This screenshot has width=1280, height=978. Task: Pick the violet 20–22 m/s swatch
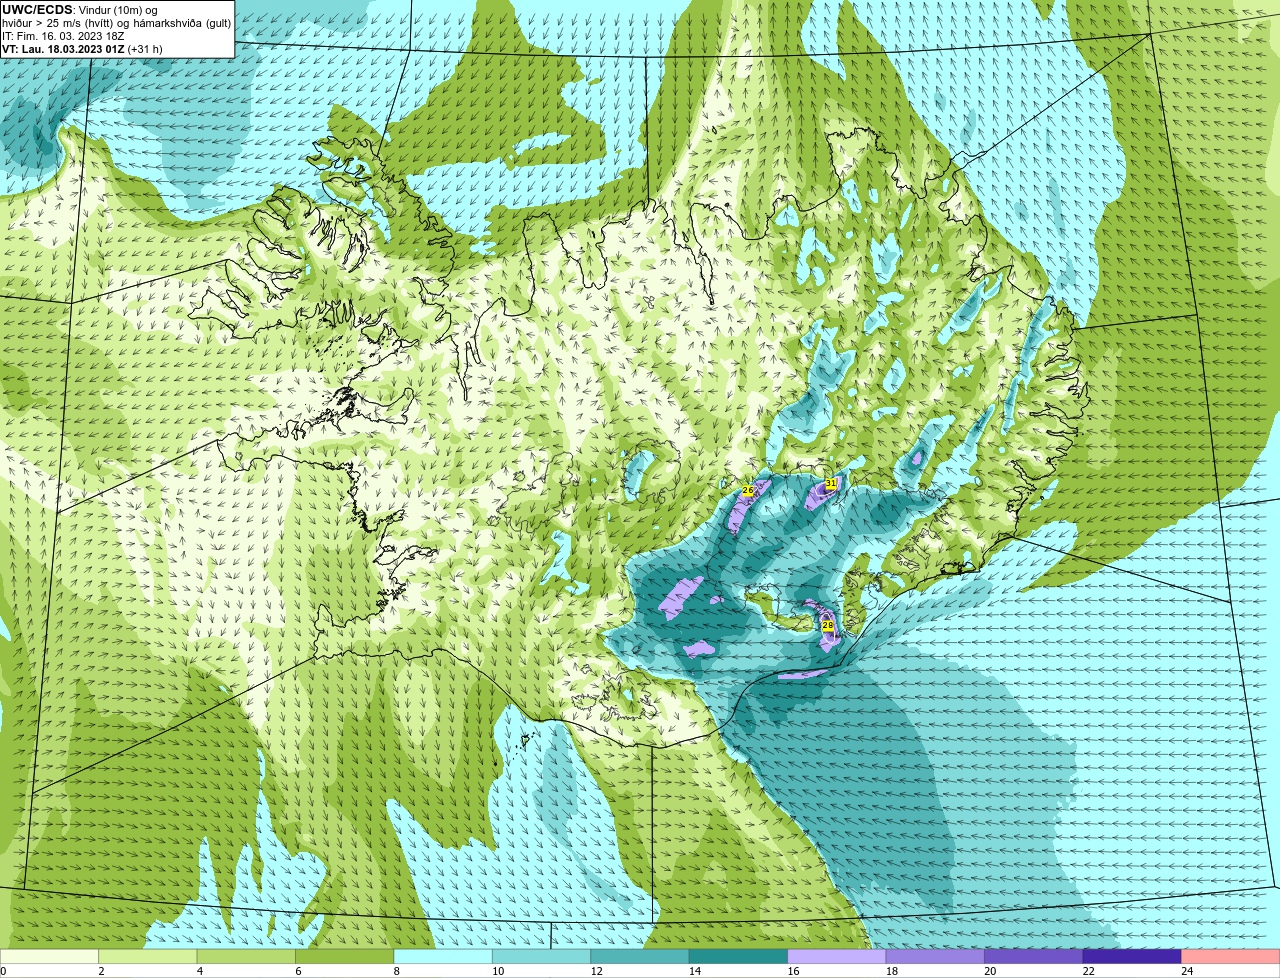[x=1034, y=957]
